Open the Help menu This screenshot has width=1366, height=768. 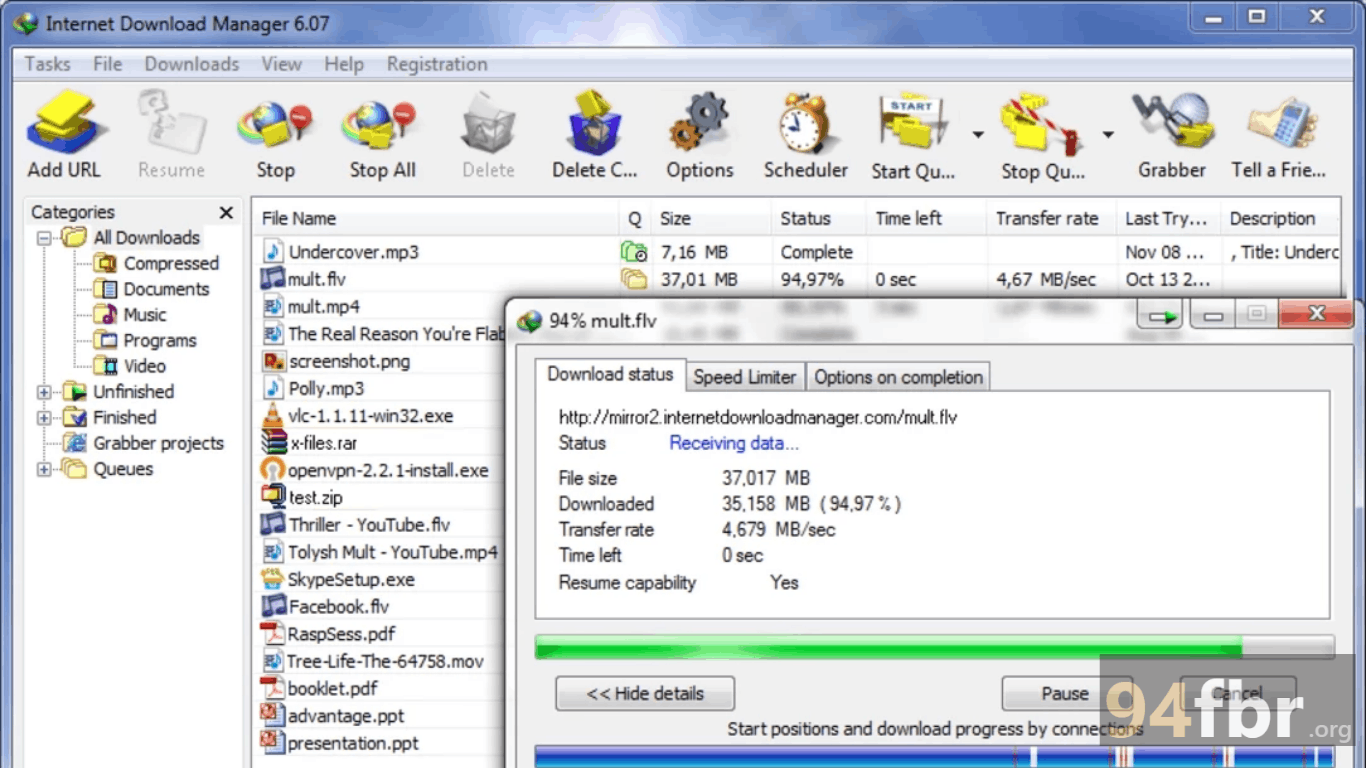pyautogui.click(x=344, y=64)
